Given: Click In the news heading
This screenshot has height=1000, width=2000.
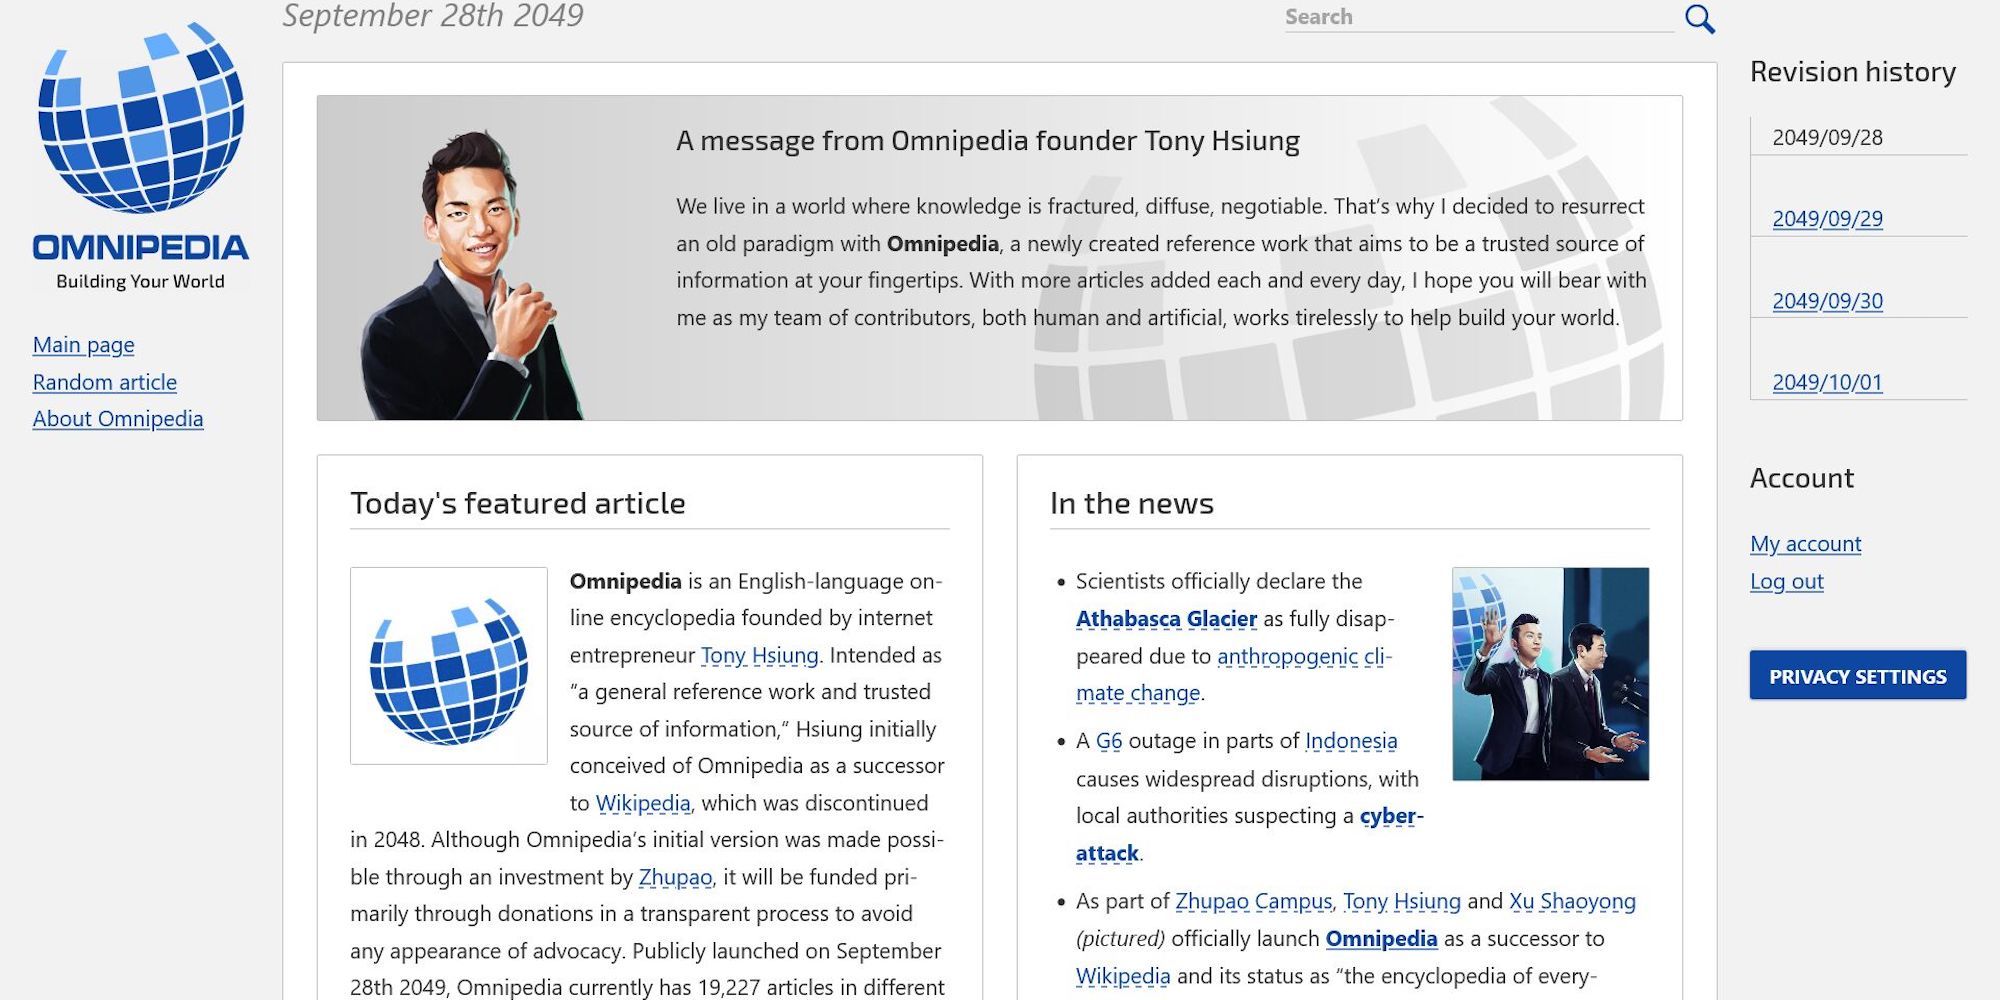Looking at the screenshot, I should tap(1132, 503).
